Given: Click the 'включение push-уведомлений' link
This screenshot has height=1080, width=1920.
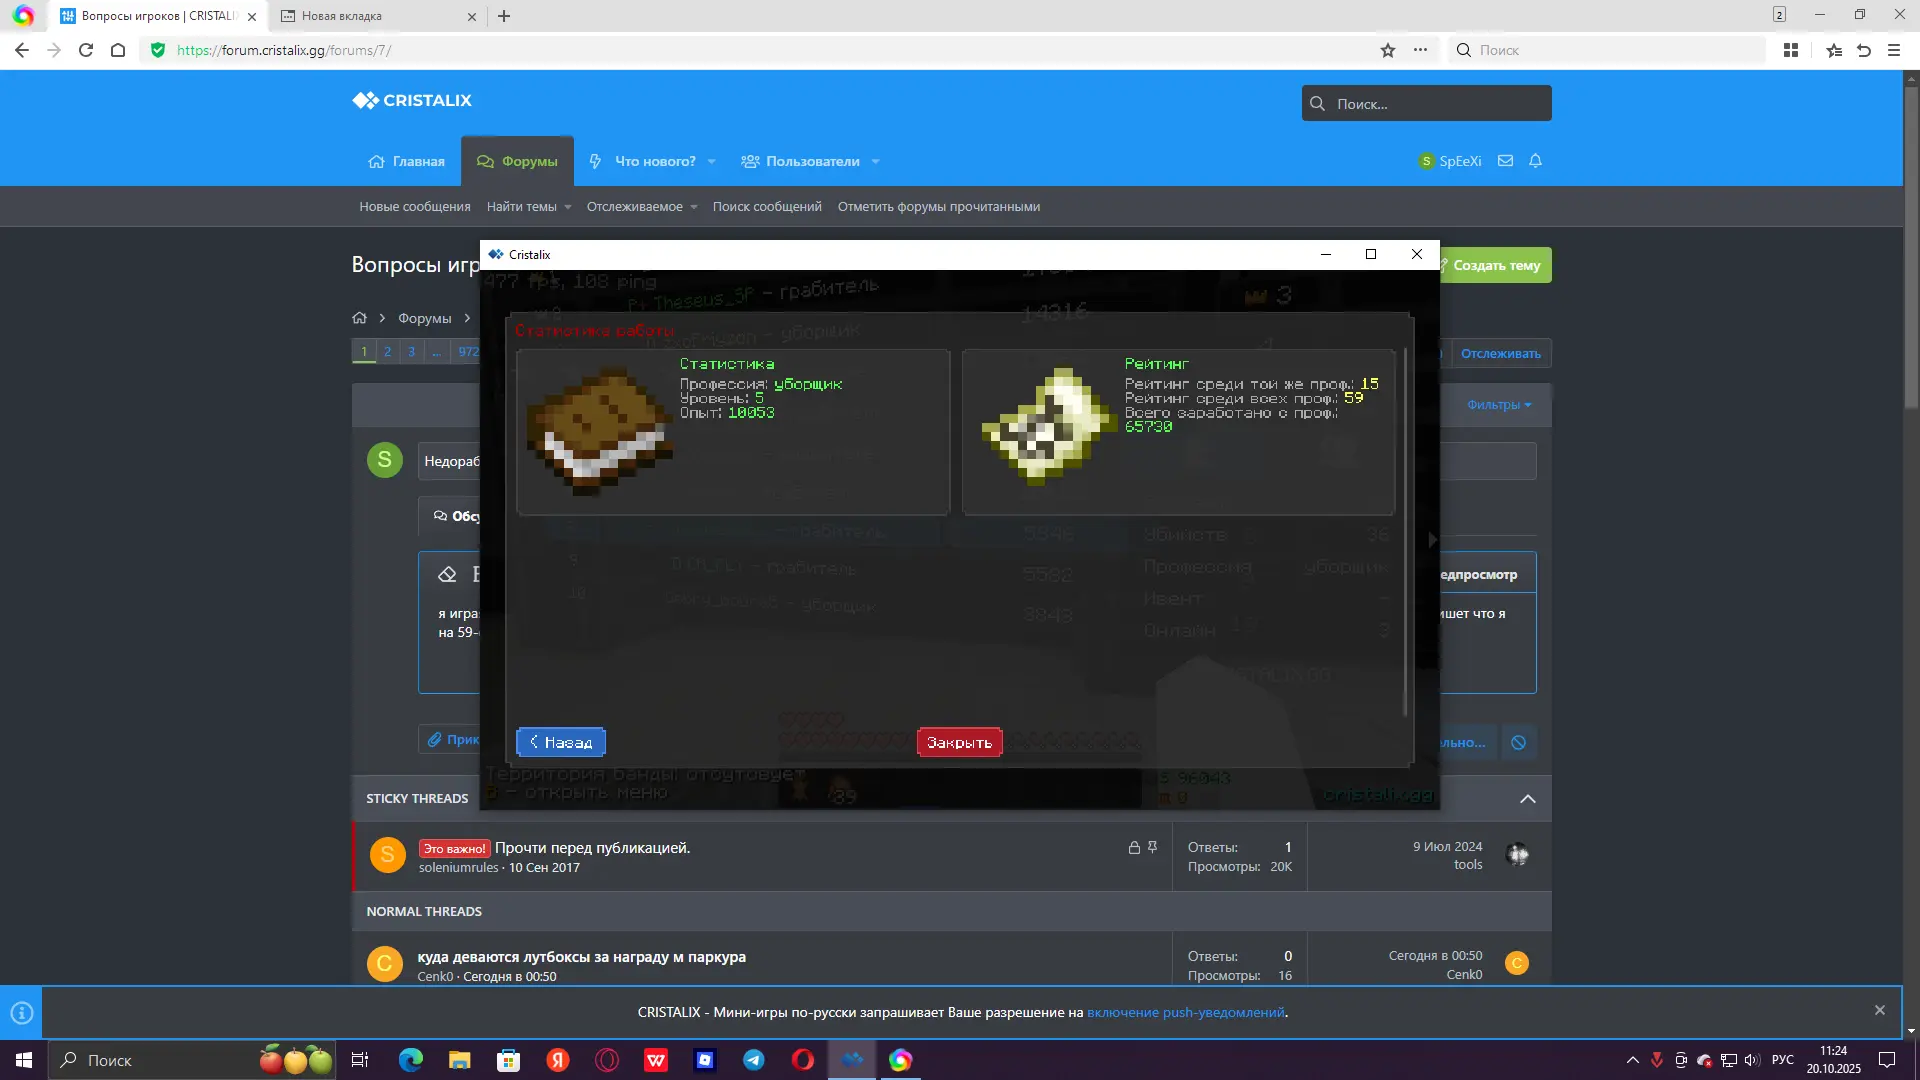Looking at the screenshot, I should 1185,1012.
